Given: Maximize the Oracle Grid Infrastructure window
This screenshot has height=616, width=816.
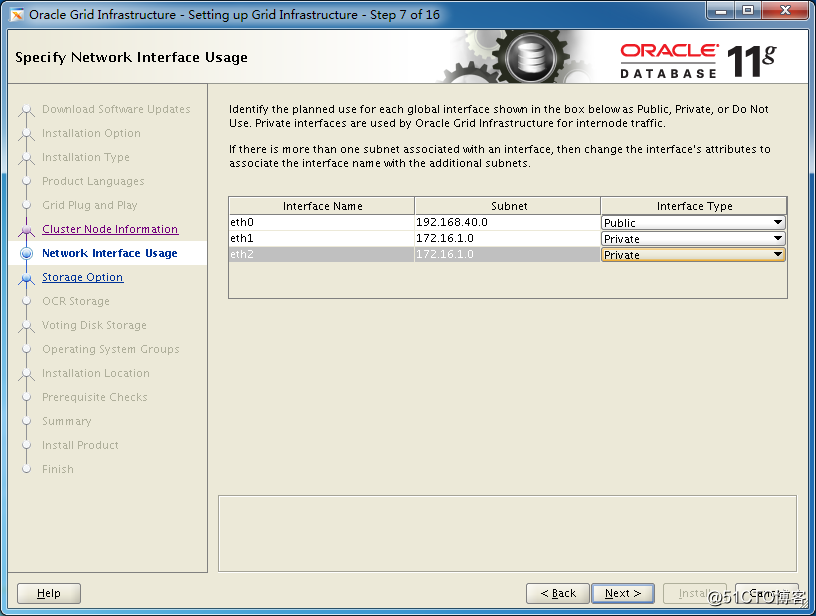Looking at the screenshot, I should [748, 10].
